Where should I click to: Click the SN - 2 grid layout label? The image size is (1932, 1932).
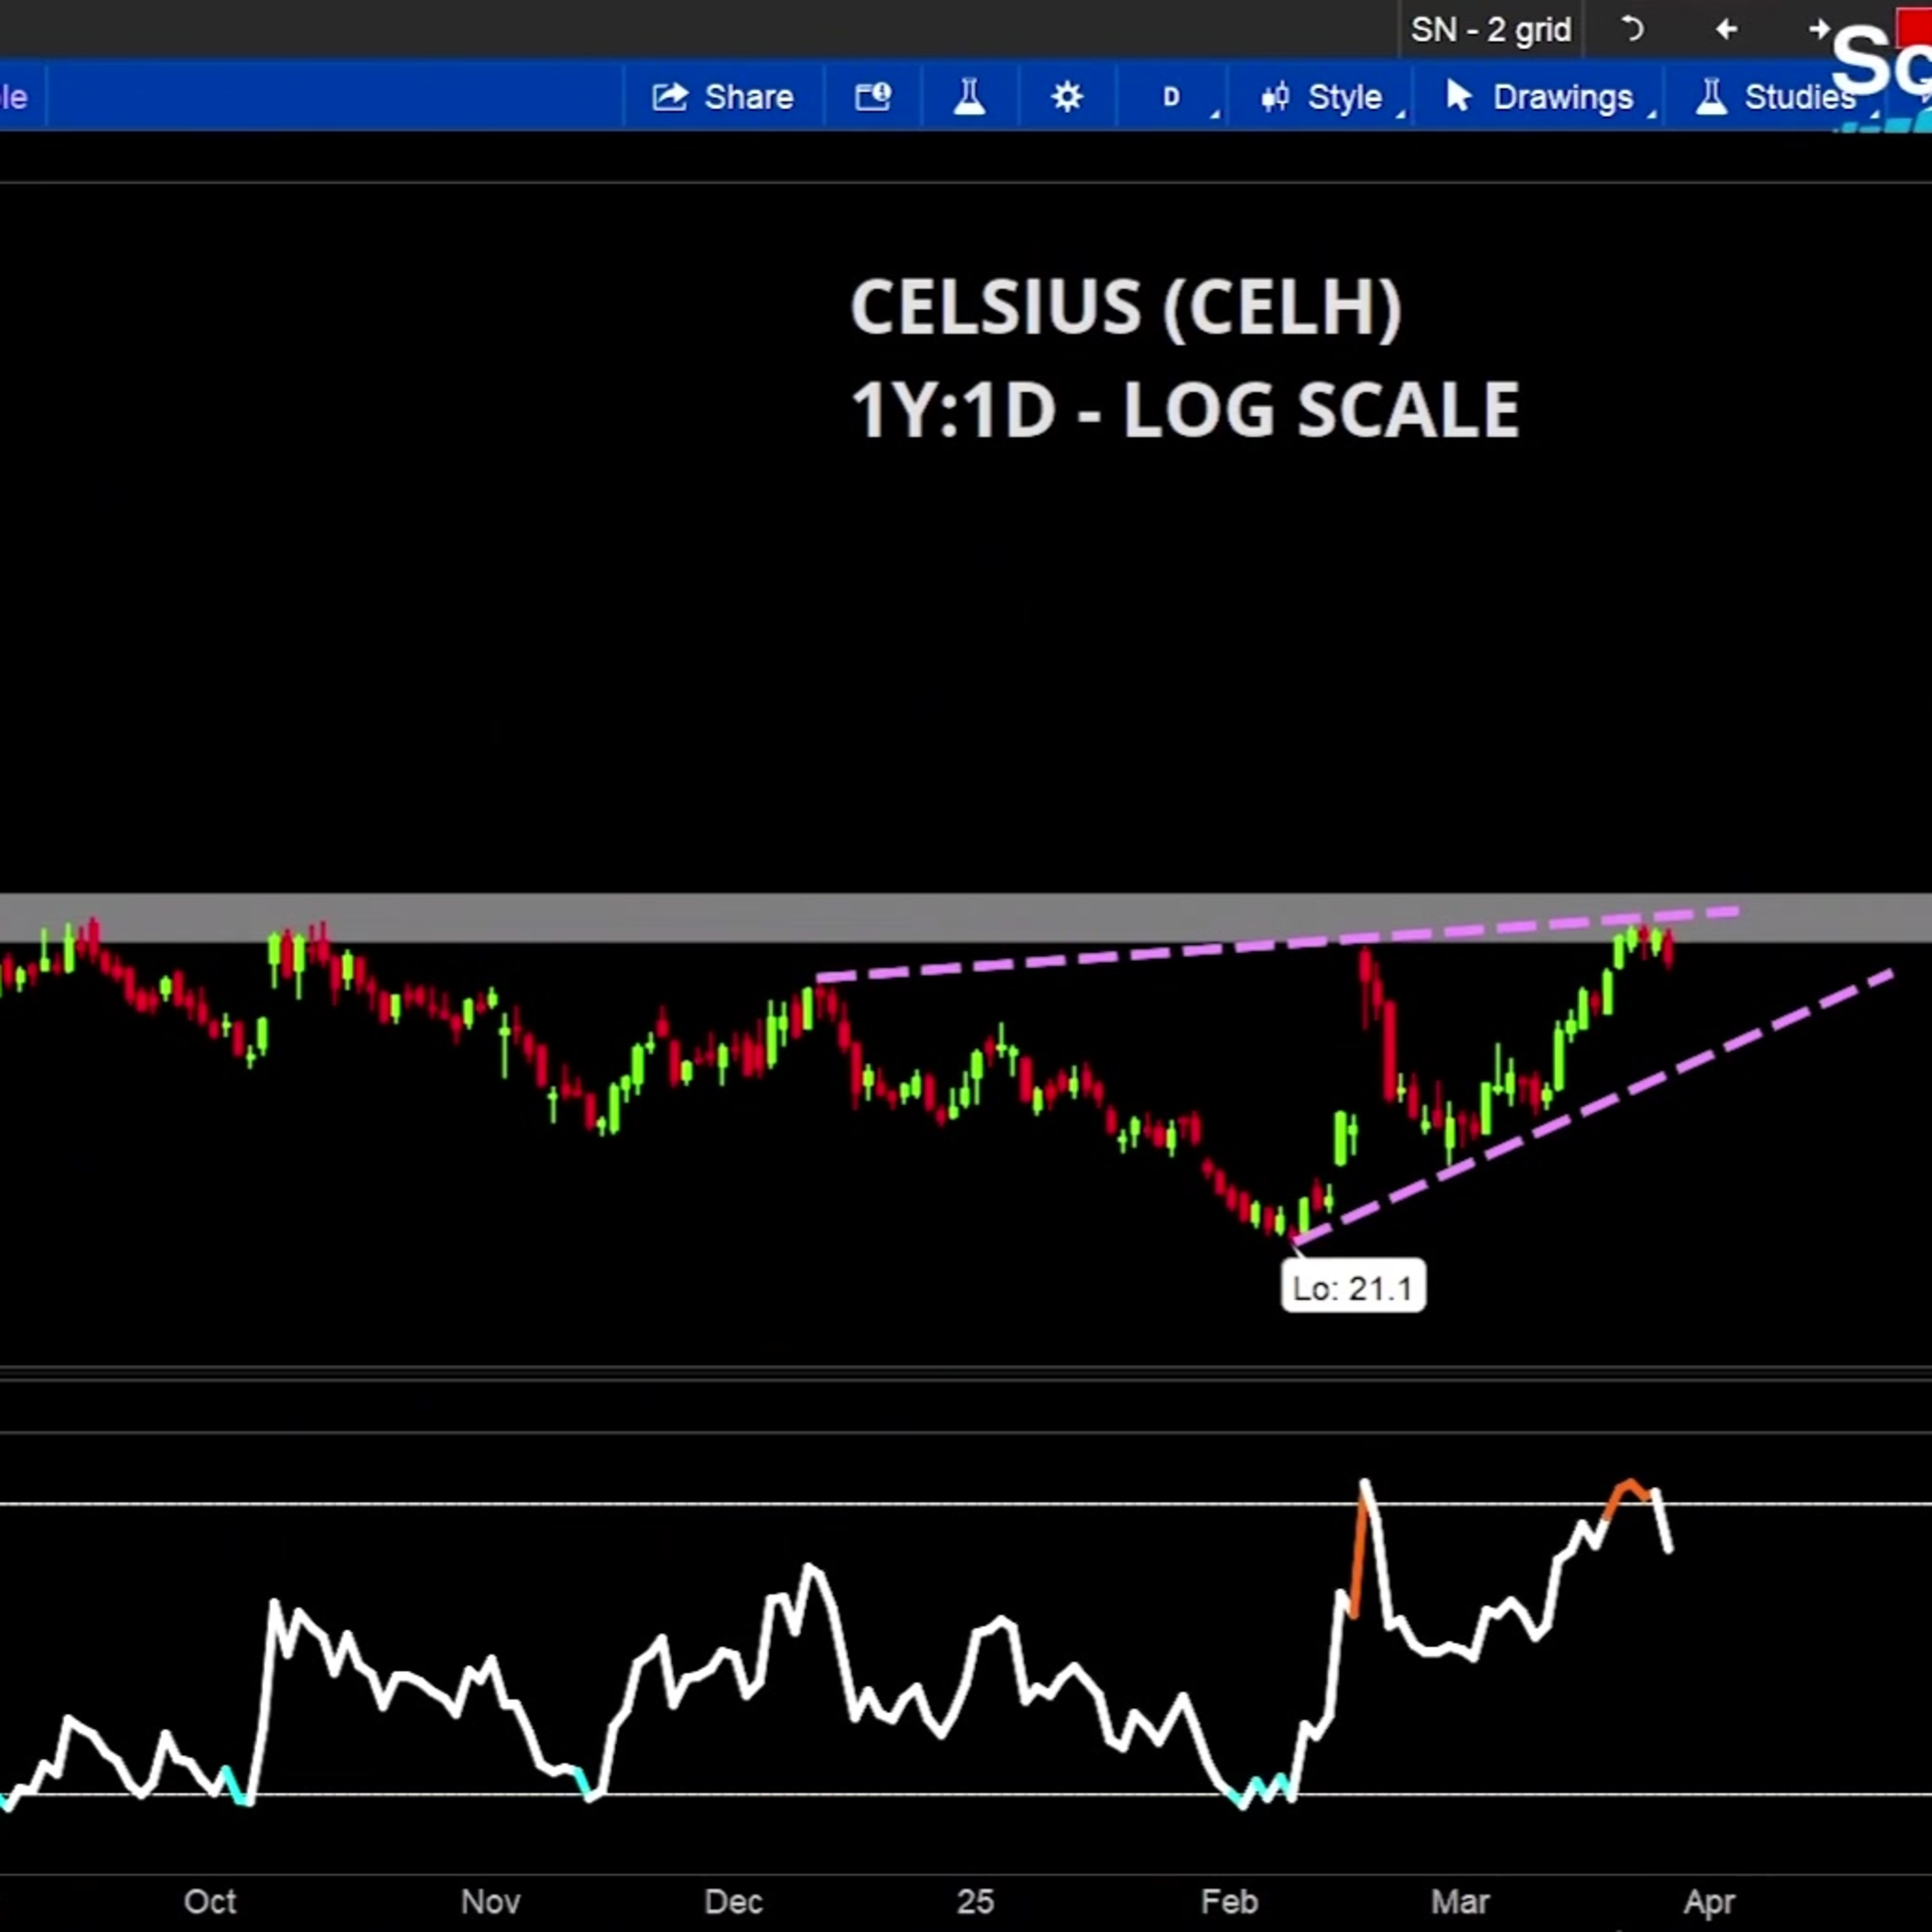[1490, 30]
